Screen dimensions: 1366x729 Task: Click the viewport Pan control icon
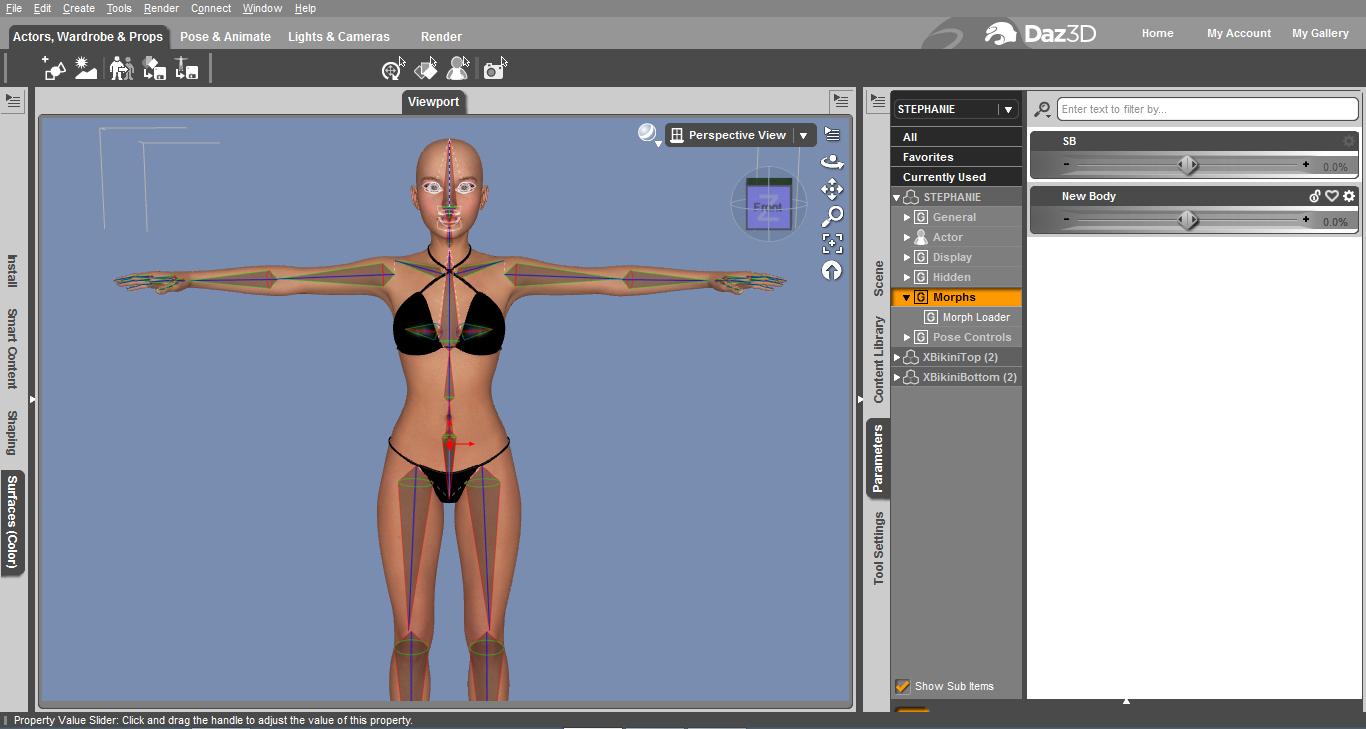pos(832,189)
